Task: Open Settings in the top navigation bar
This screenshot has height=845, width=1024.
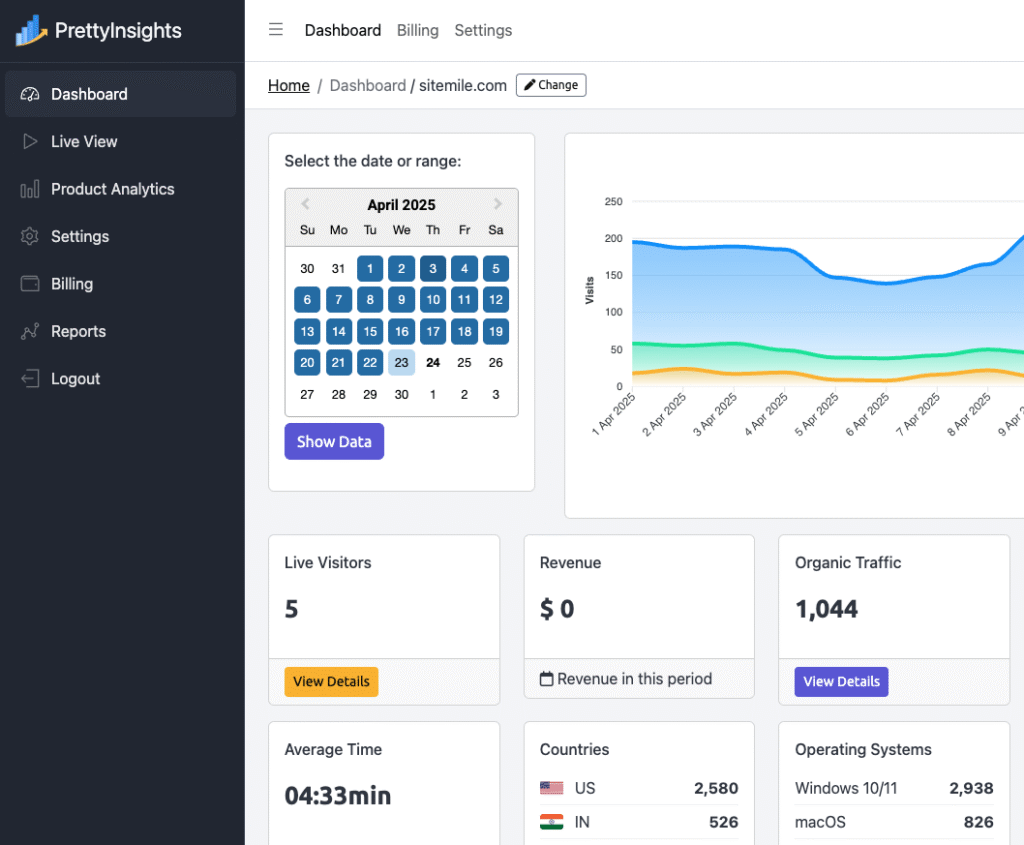Action: click(483, 30)
